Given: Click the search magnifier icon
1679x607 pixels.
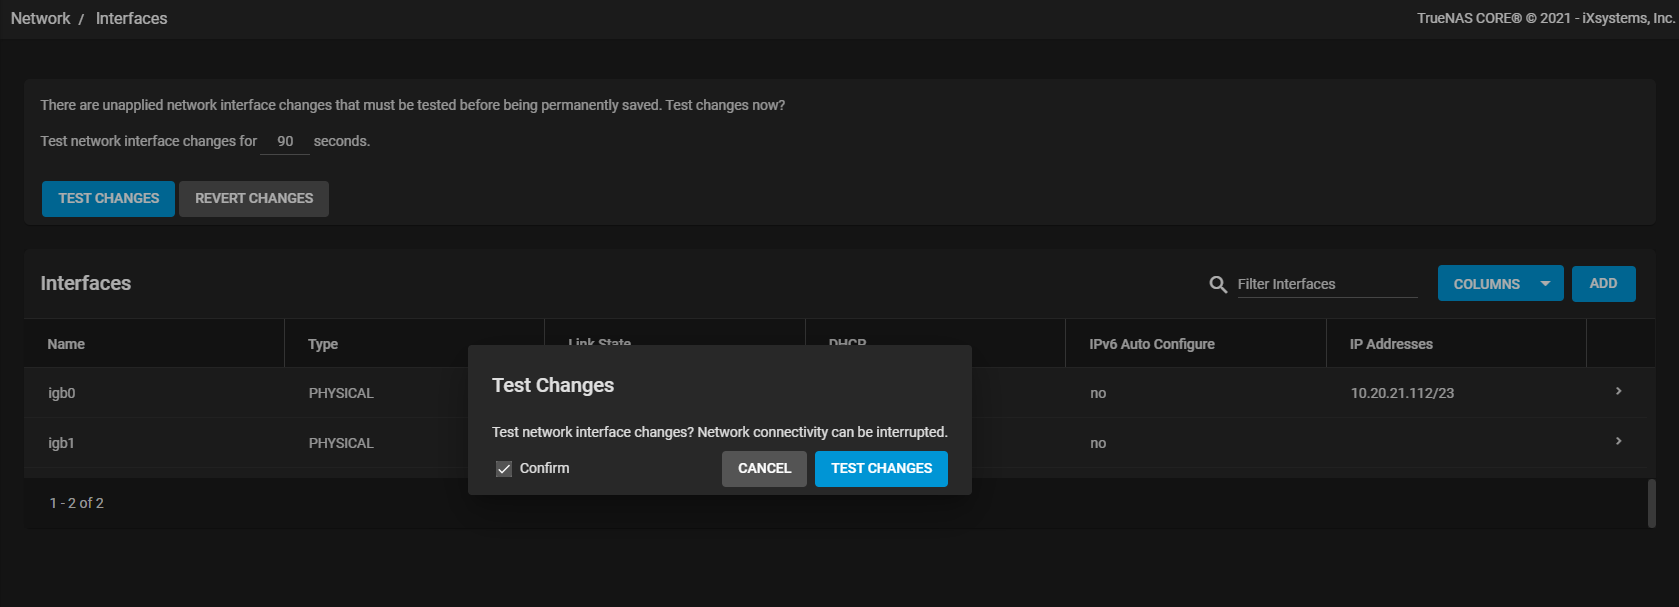Looking at the screenshot, I should 1217,285.
